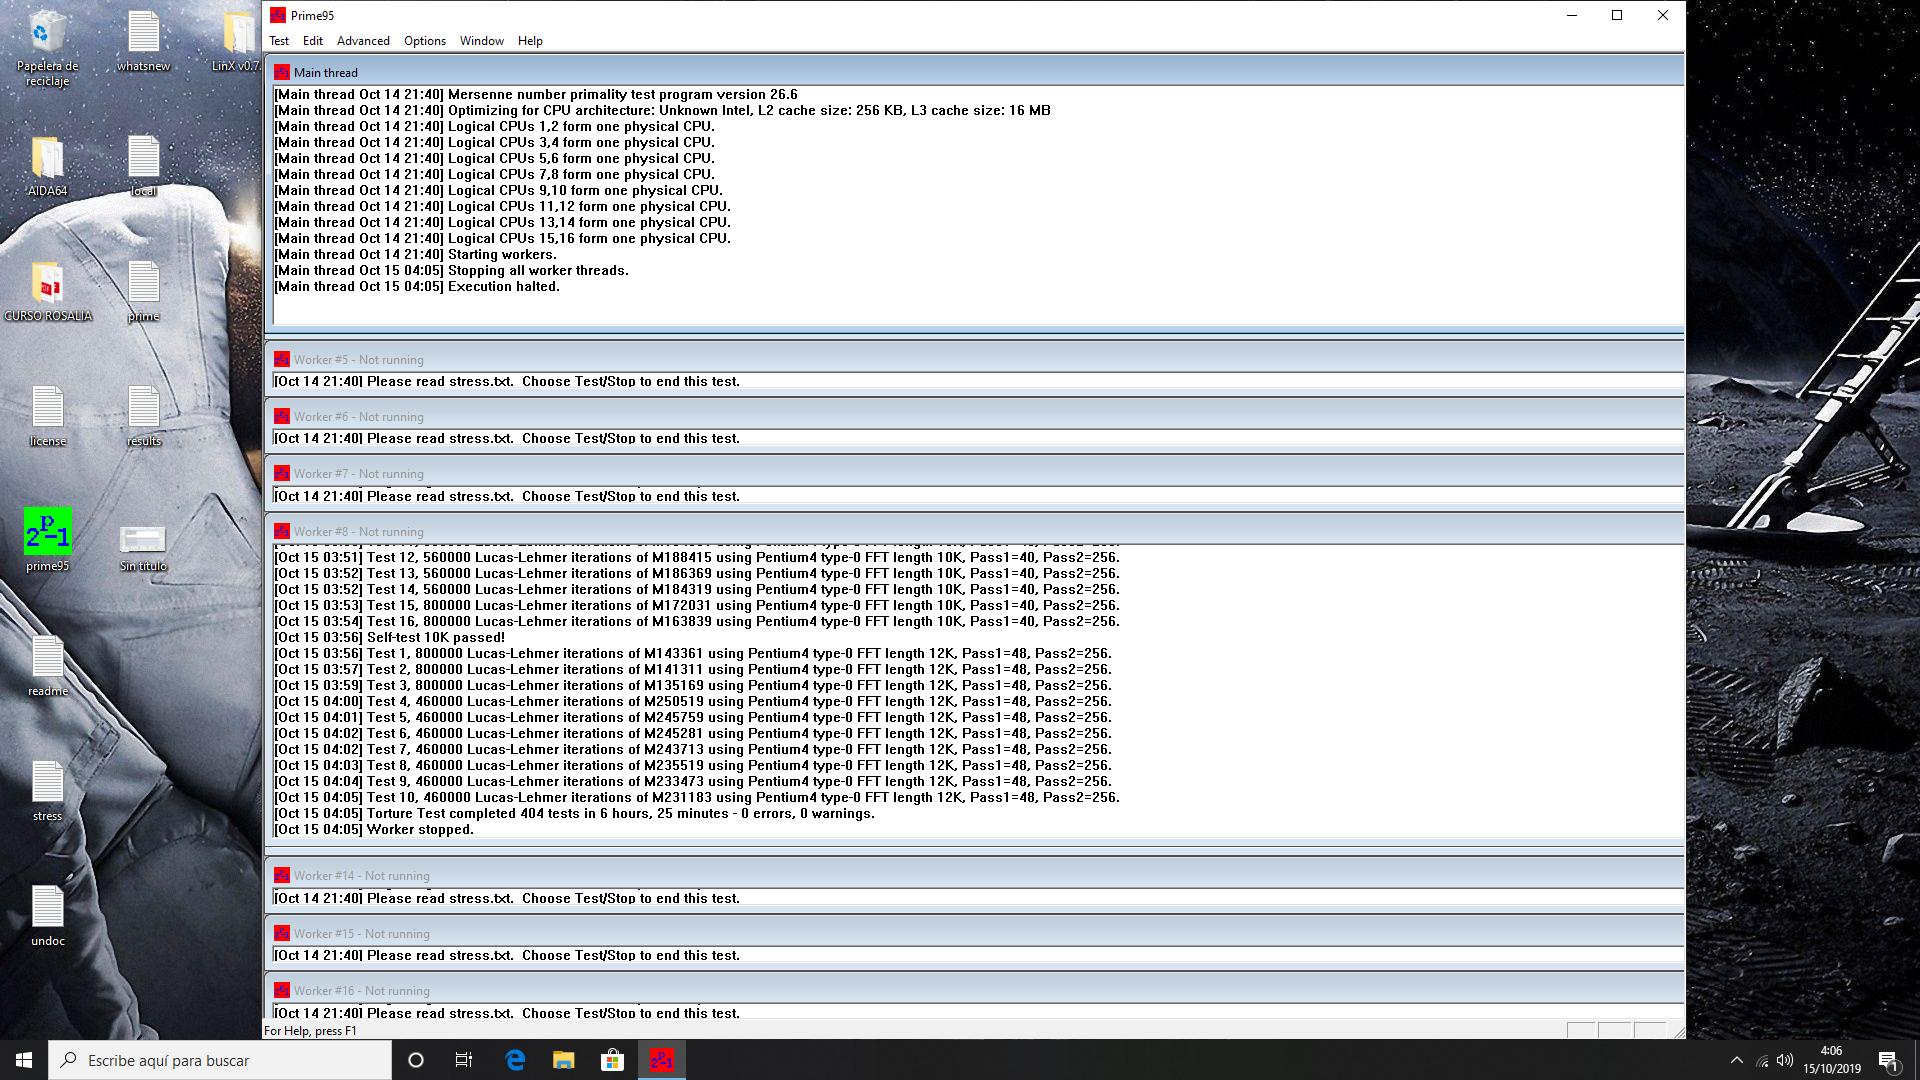Click the Worker #16 title bar icon
Screen dimensions: 1920x1080
(x=282, y=990)
